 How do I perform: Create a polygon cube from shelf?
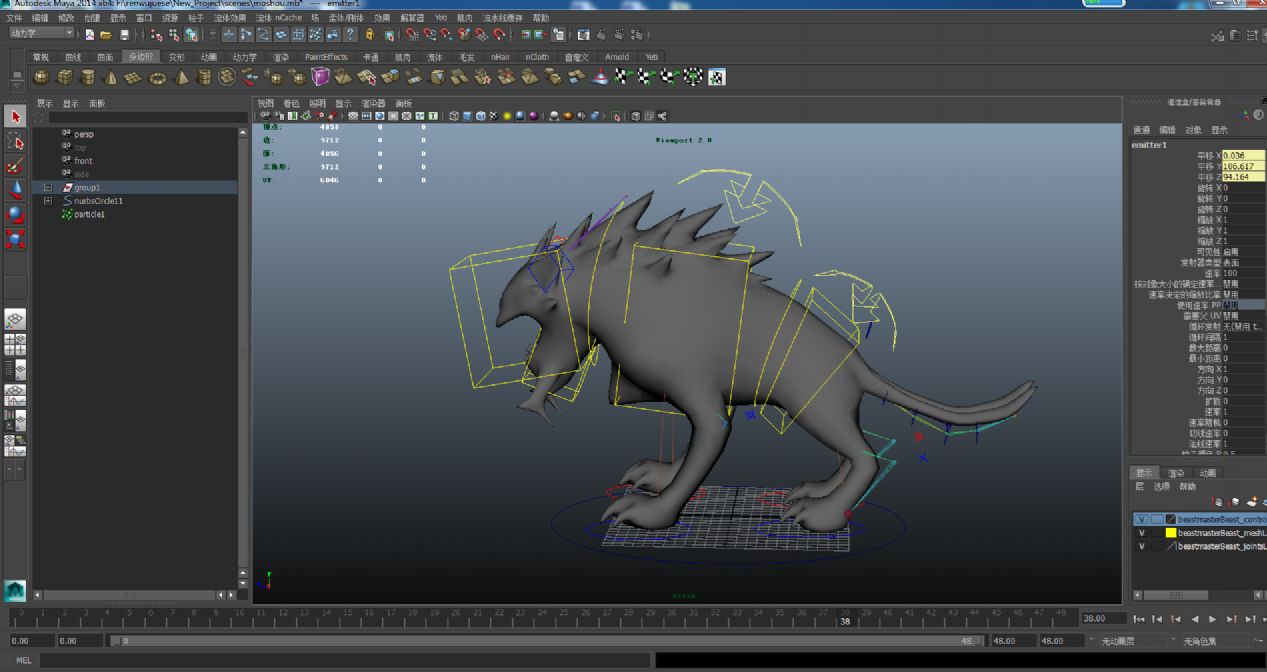(x=65, y=77)
